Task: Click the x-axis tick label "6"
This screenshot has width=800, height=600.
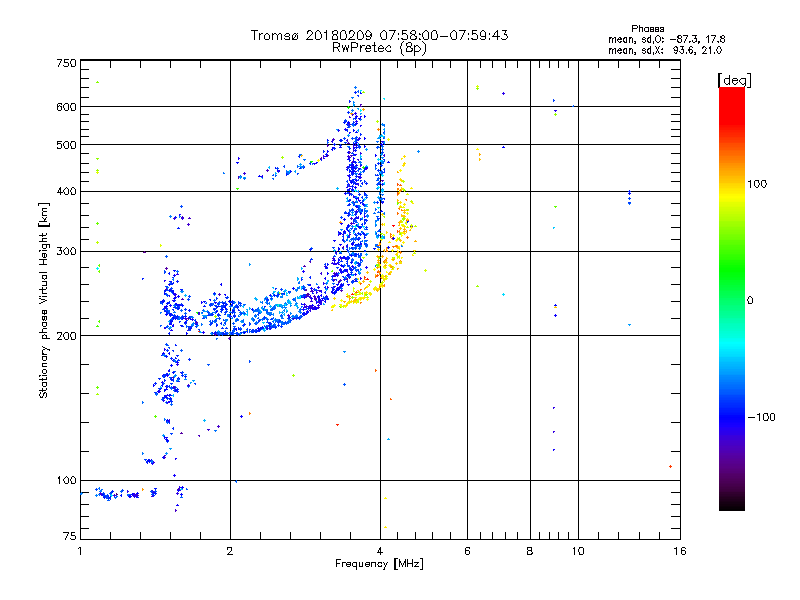Action: [467, 551]
